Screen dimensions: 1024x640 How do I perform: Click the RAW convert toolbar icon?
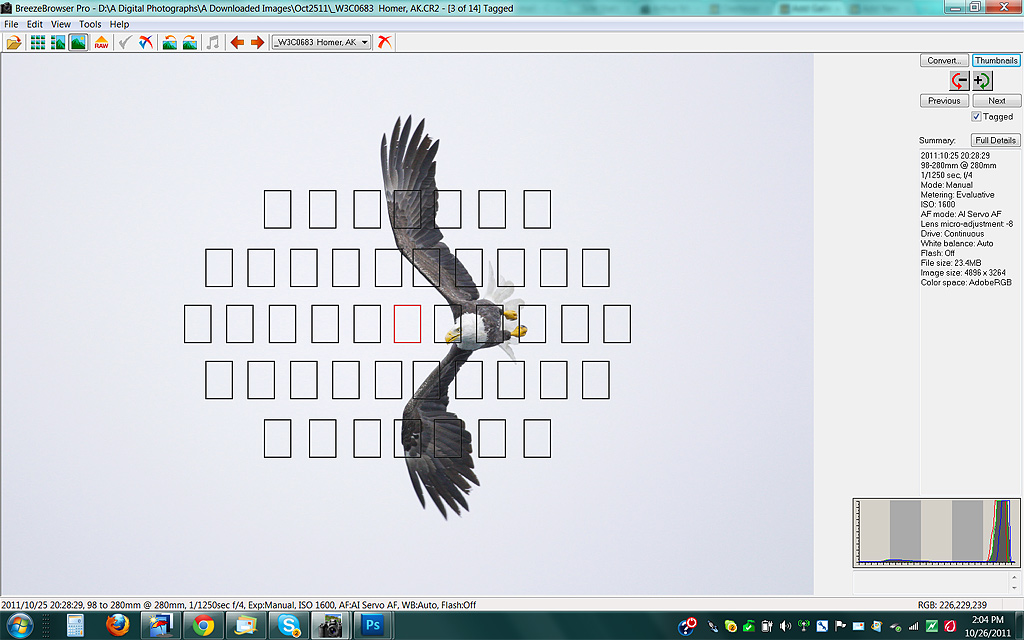(x=101, y=42)
